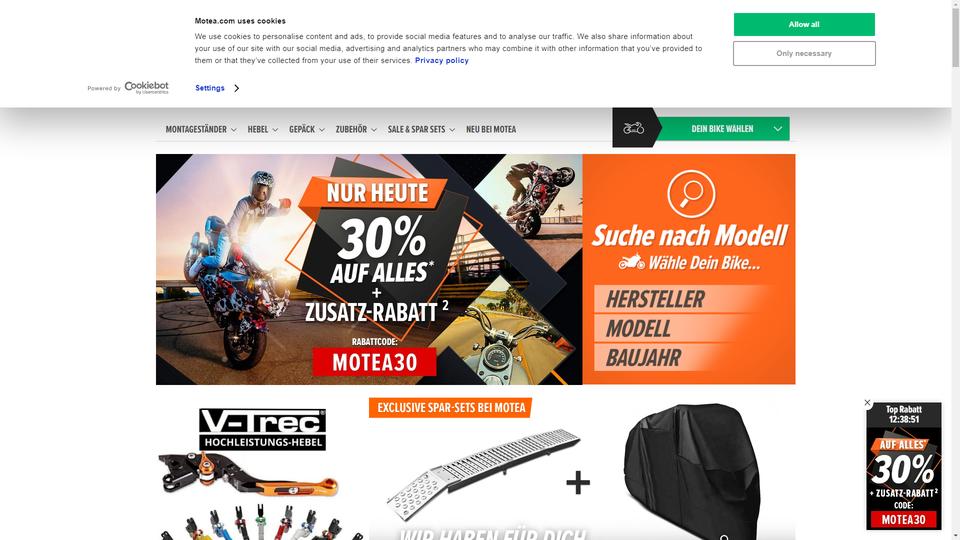Click the Settings chevron arrow

click(236, 88)
